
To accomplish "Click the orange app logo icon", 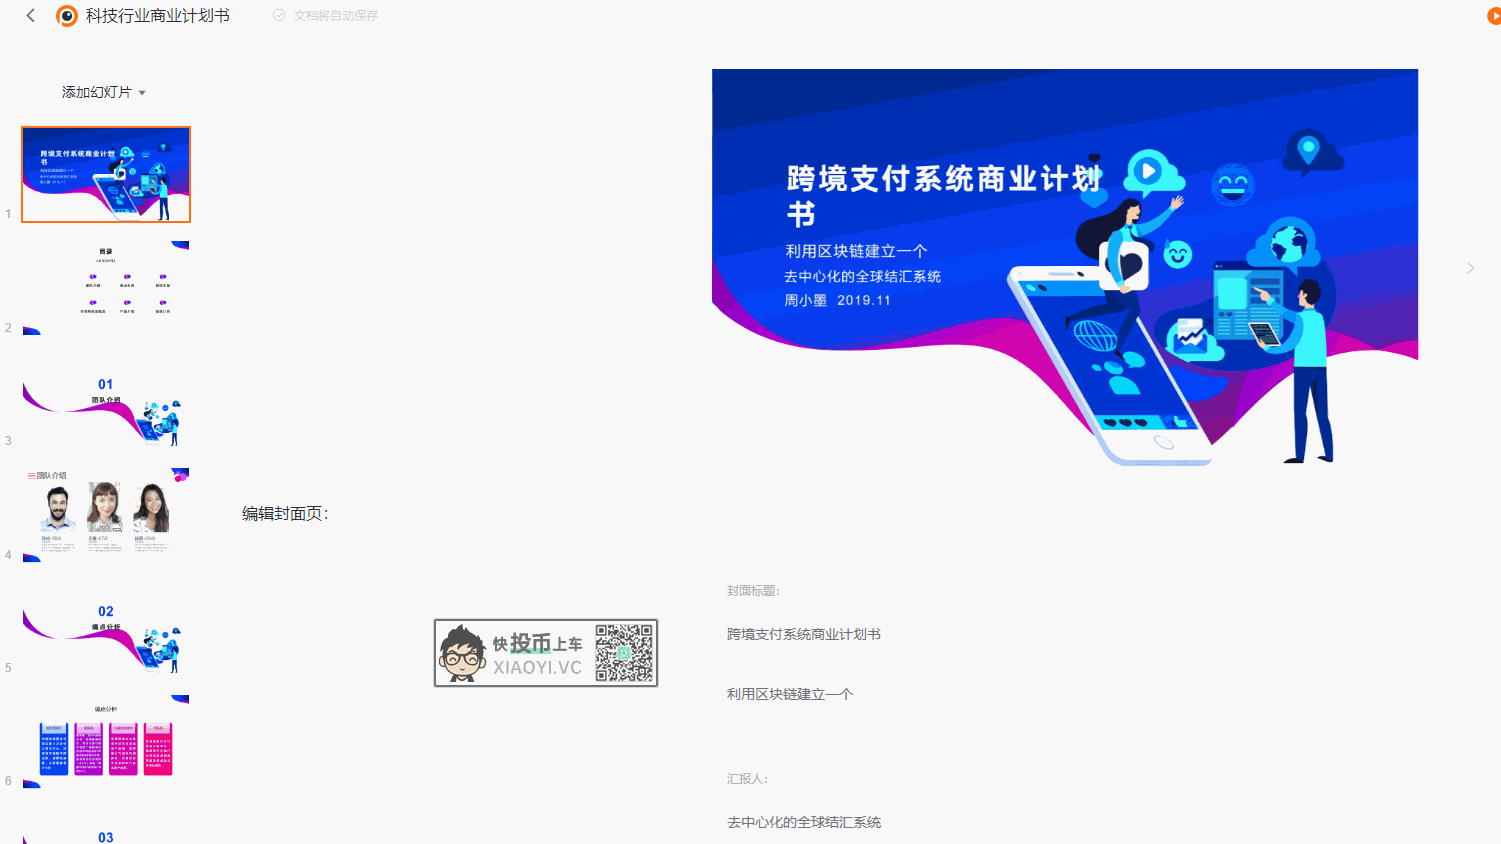I will pos(67,16).
